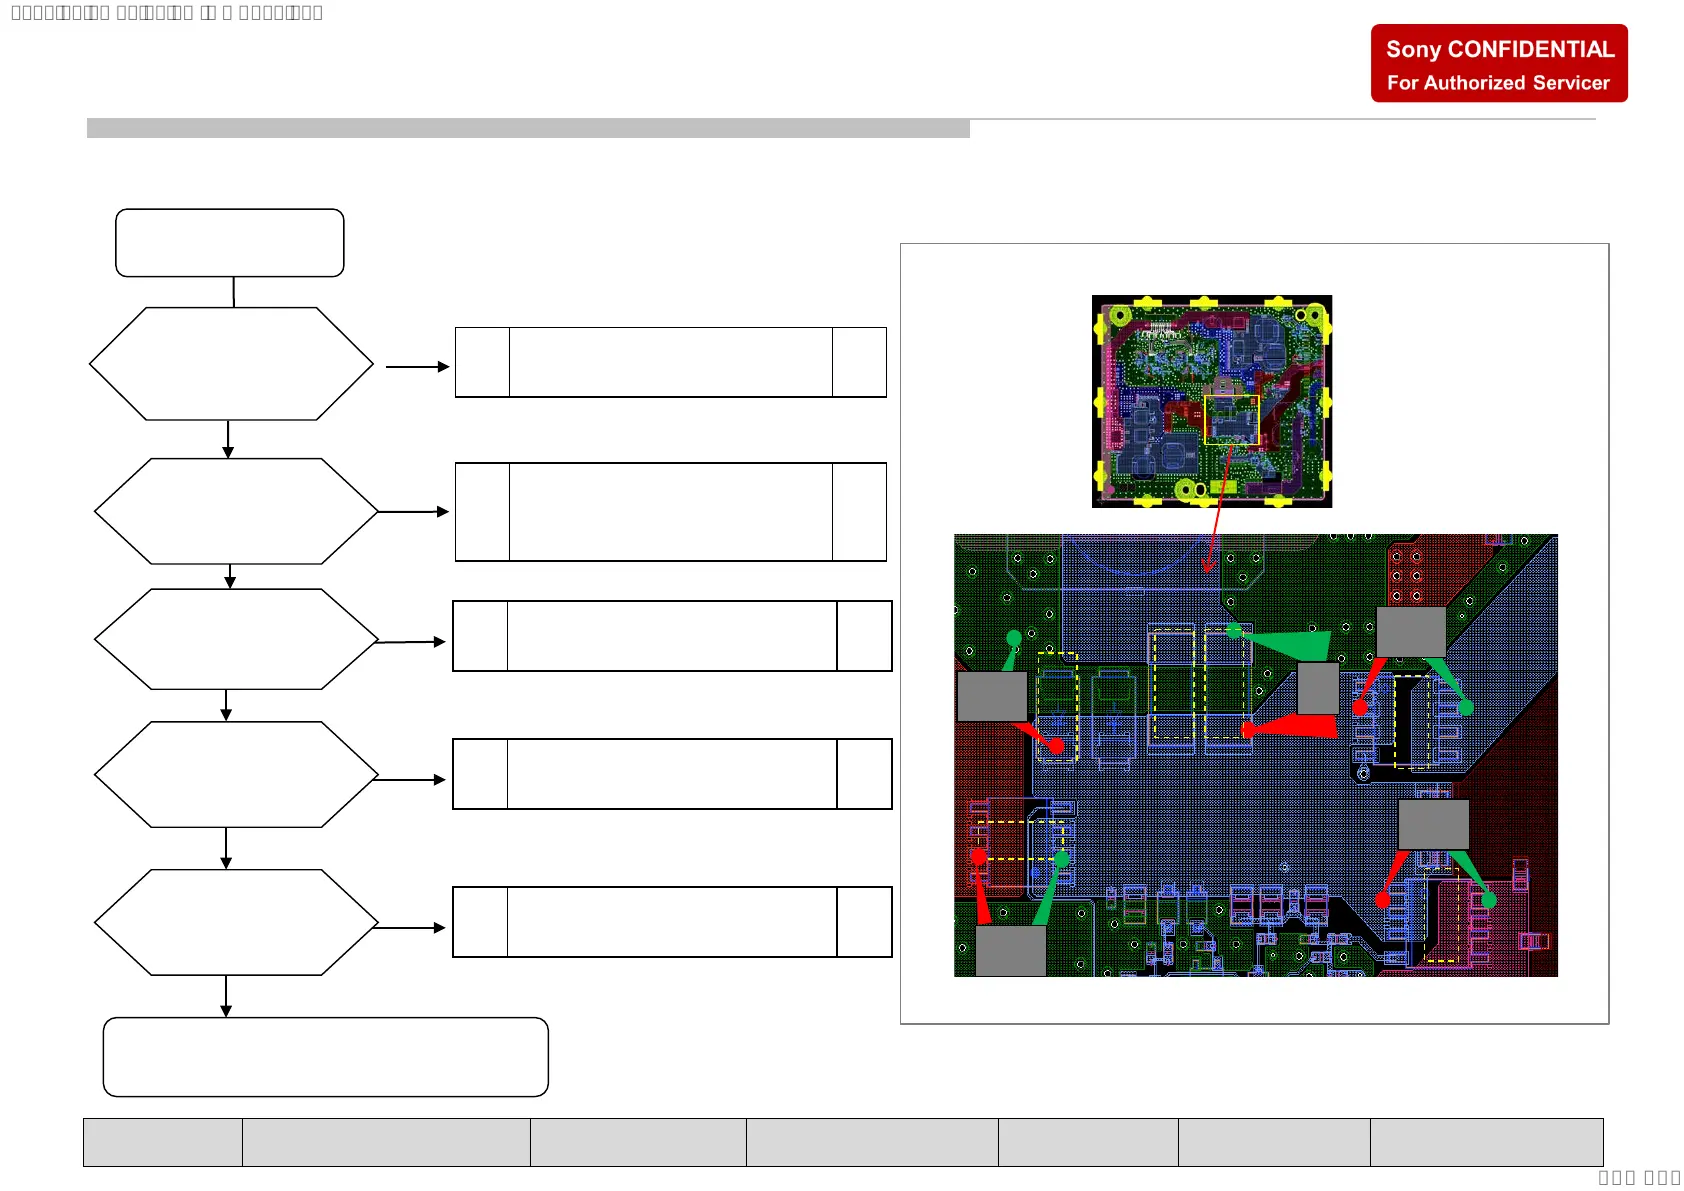Click the "Sony CONFIDENTIAL" heading text

(x=1499, y=49)
